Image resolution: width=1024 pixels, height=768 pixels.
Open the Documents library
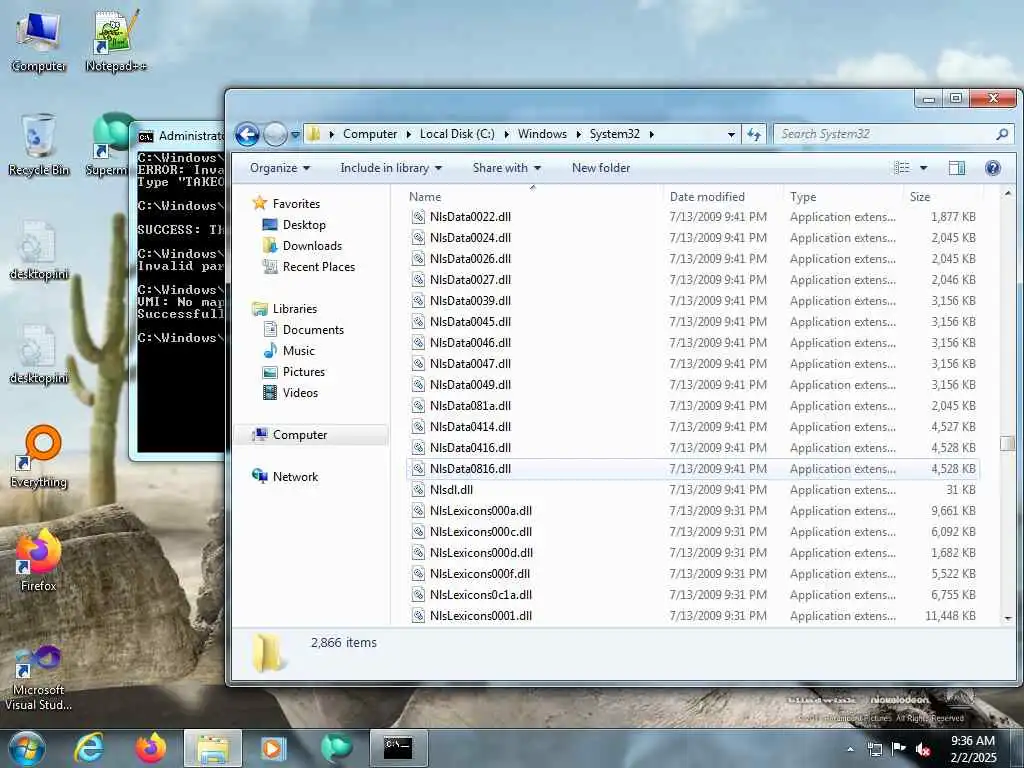(313, 330)
